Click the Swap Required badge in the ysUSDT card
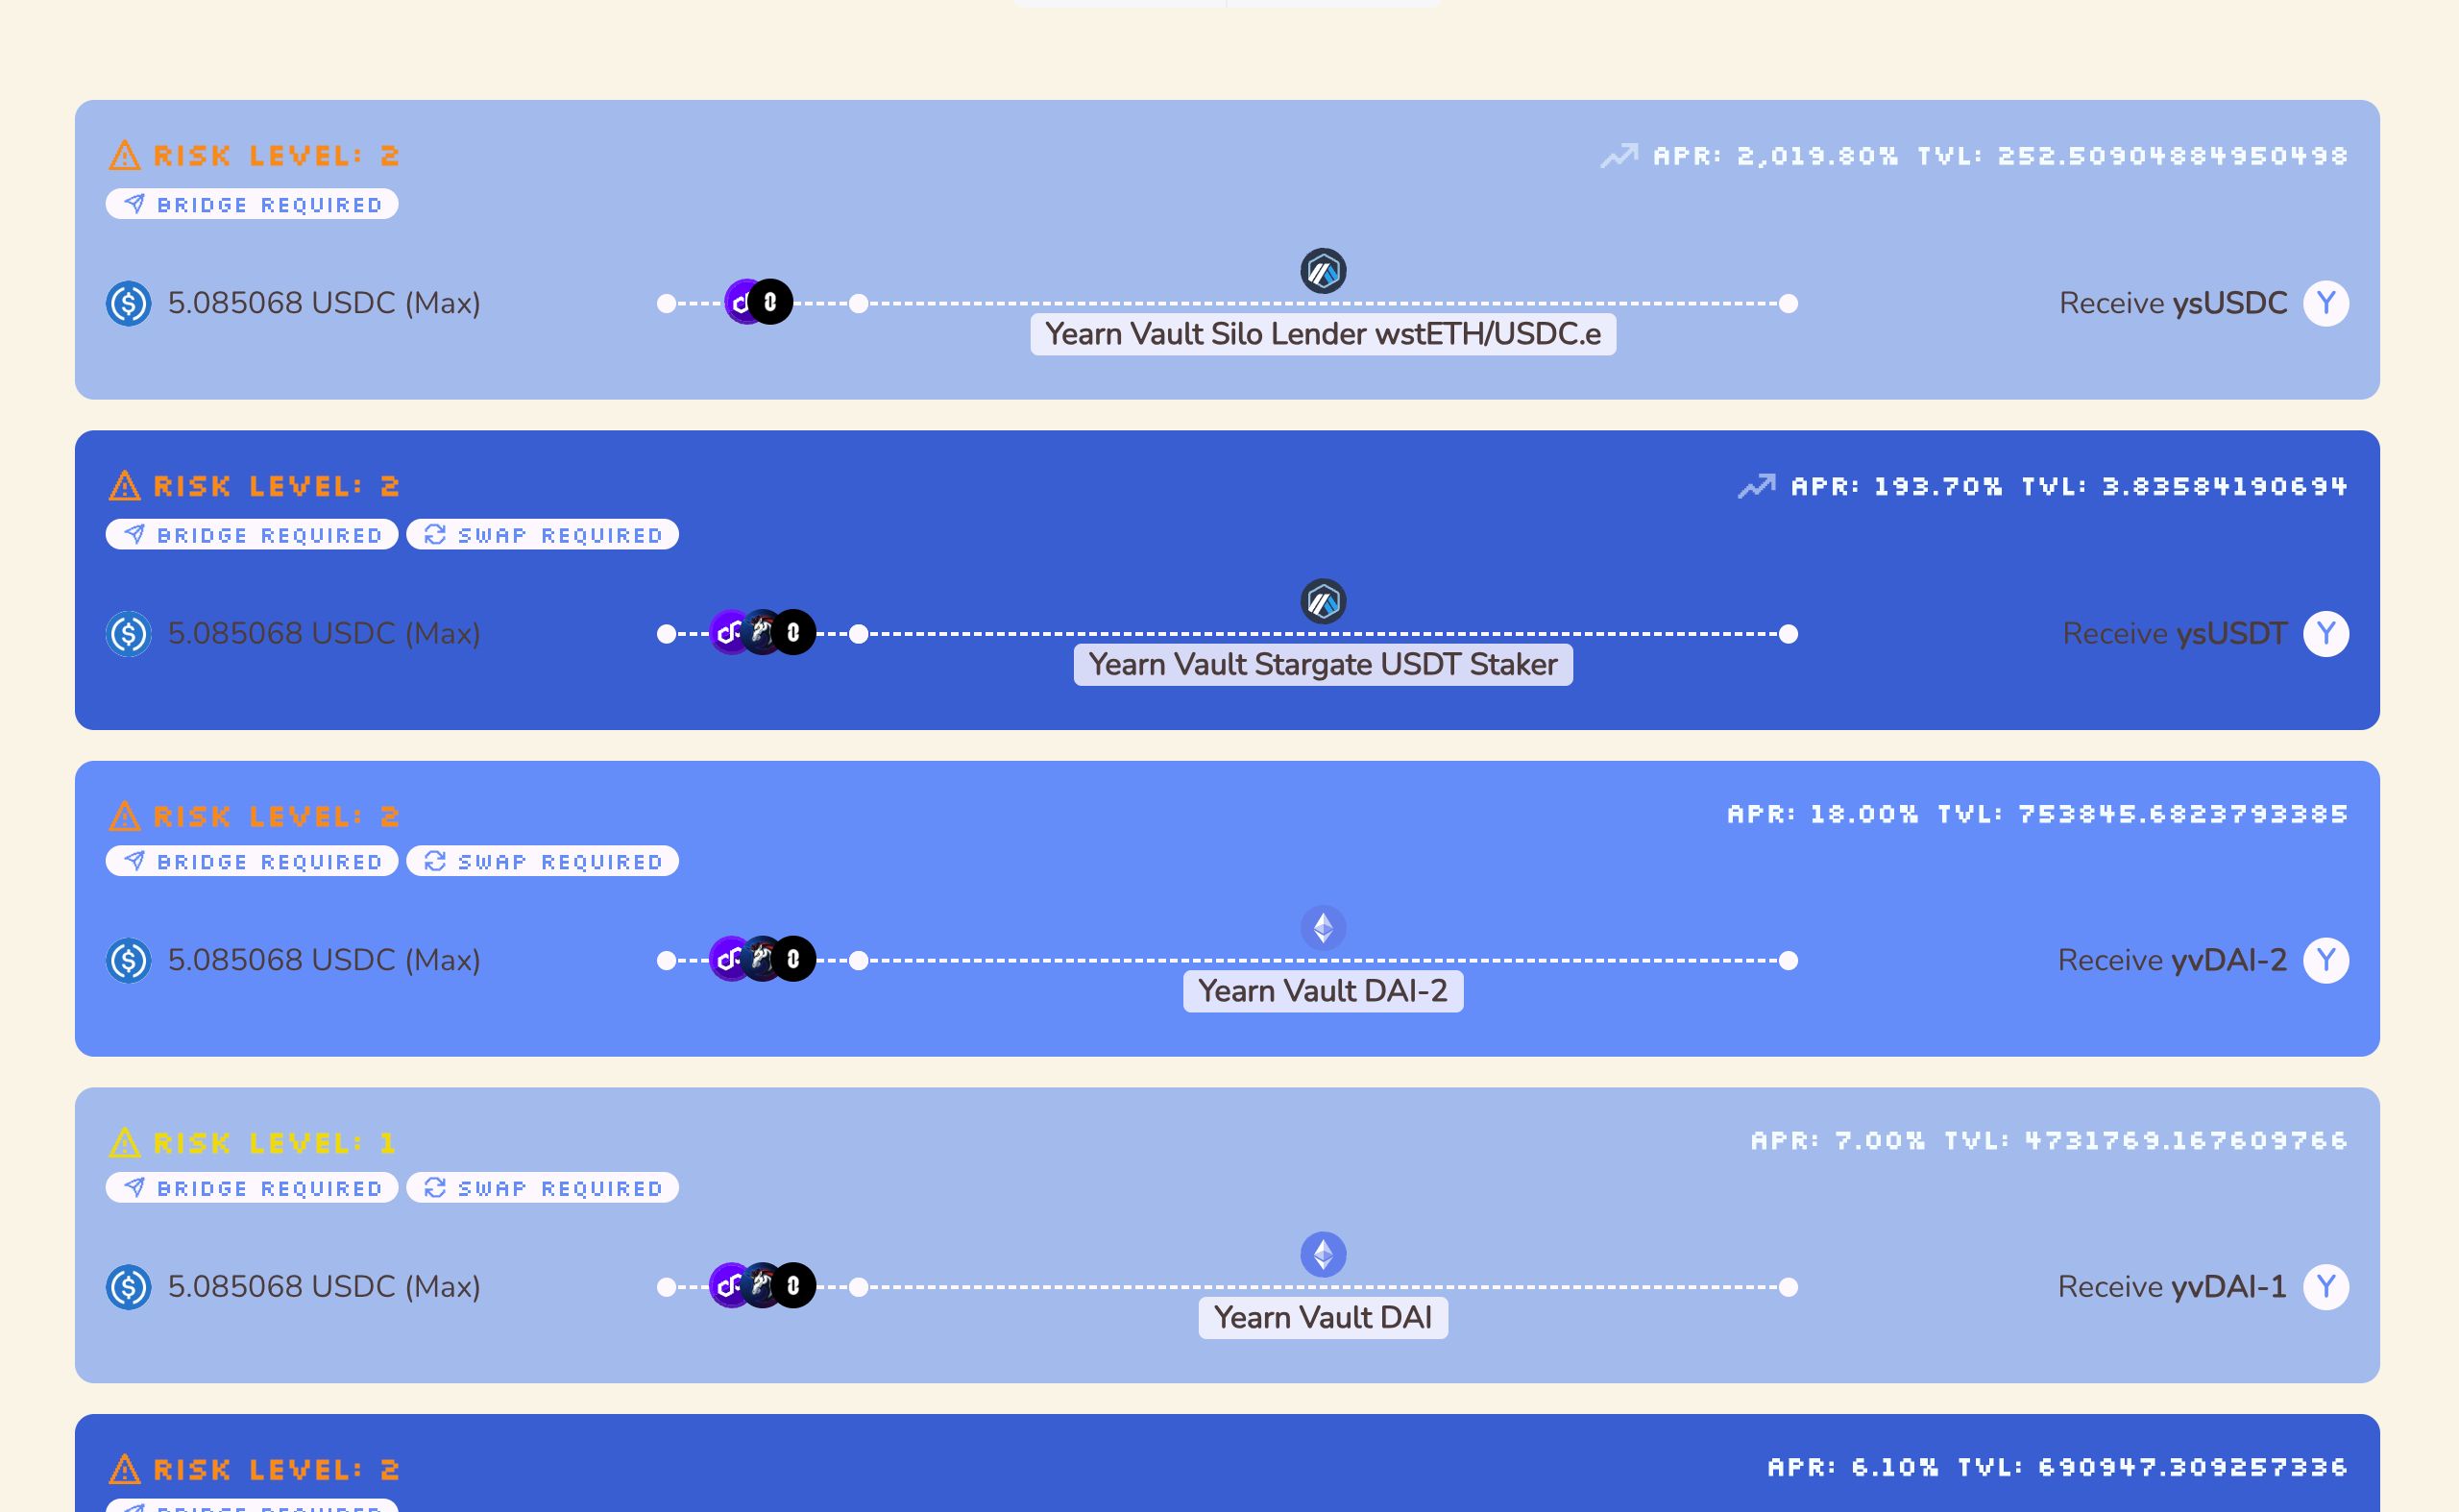The image size is (2459, 1512). 543,535
